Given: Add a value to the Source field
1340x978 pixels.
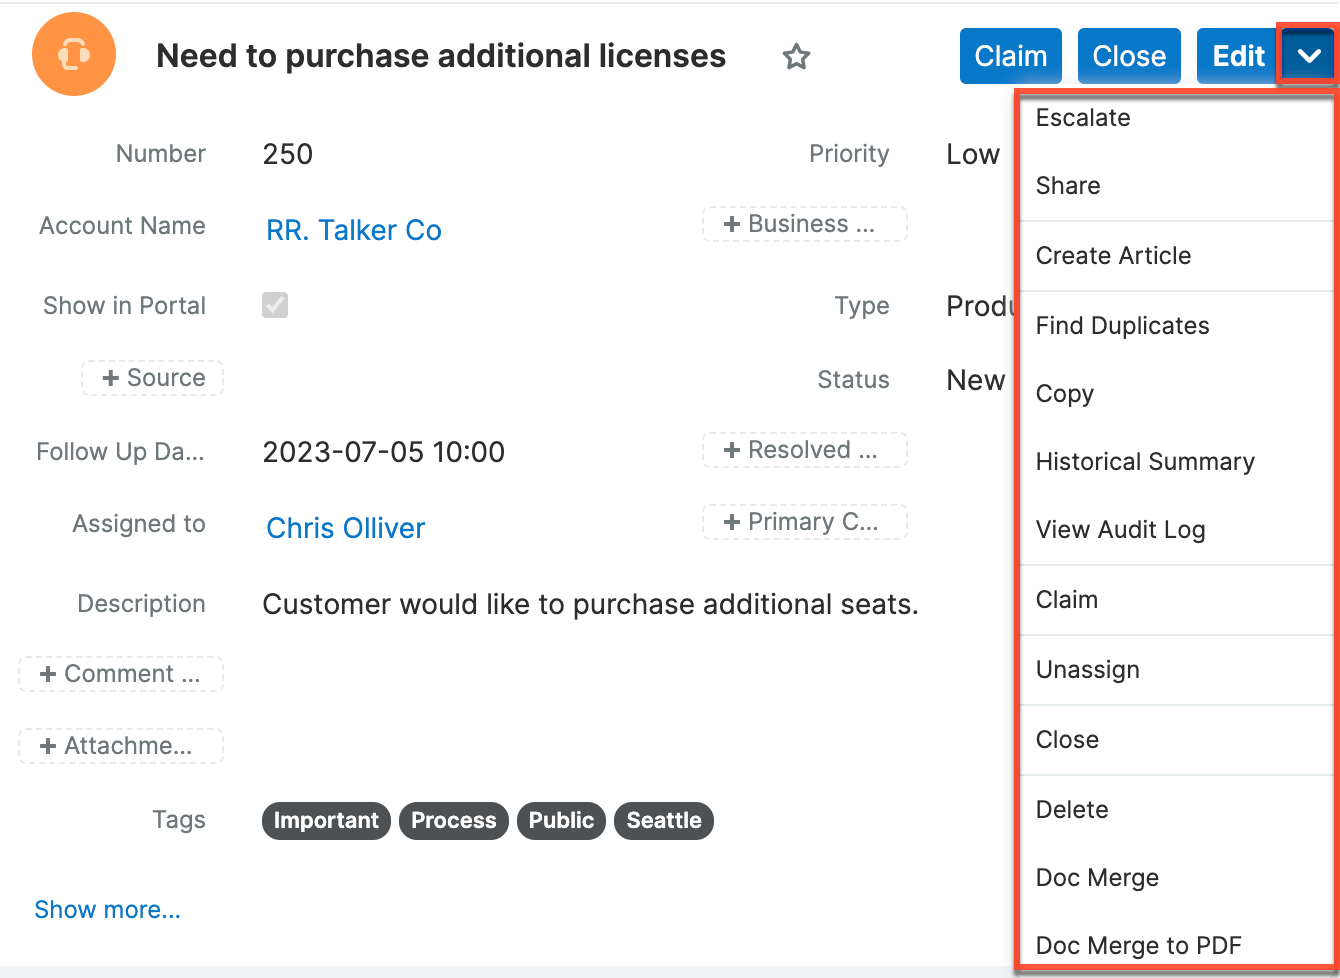Looking at the screenshot, I should 152,378.
